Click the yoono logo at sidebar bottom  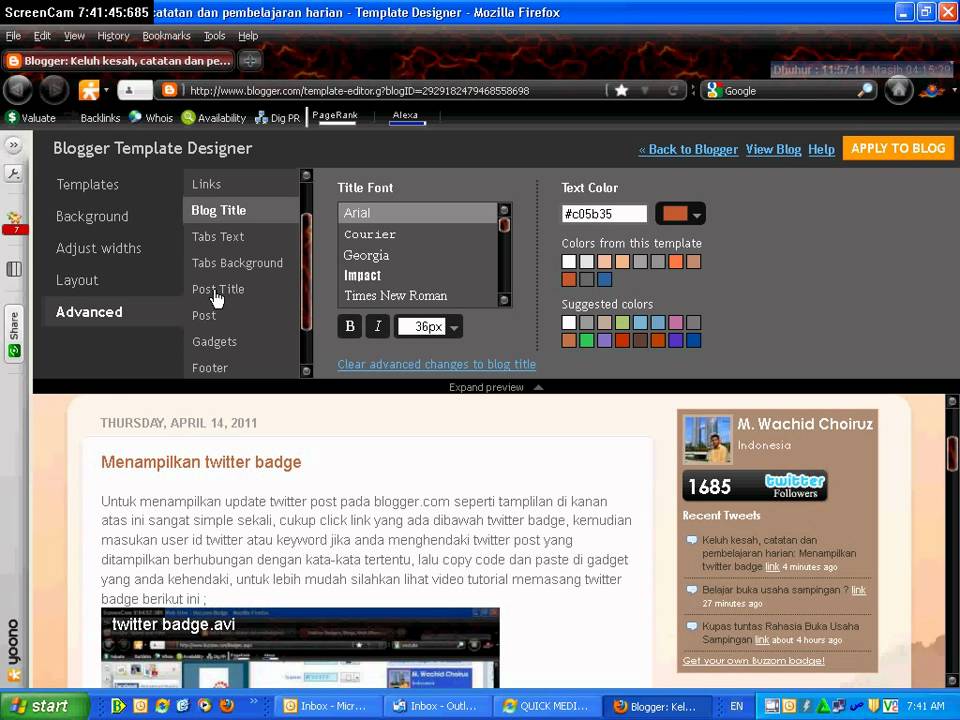(x=13, y=650)
